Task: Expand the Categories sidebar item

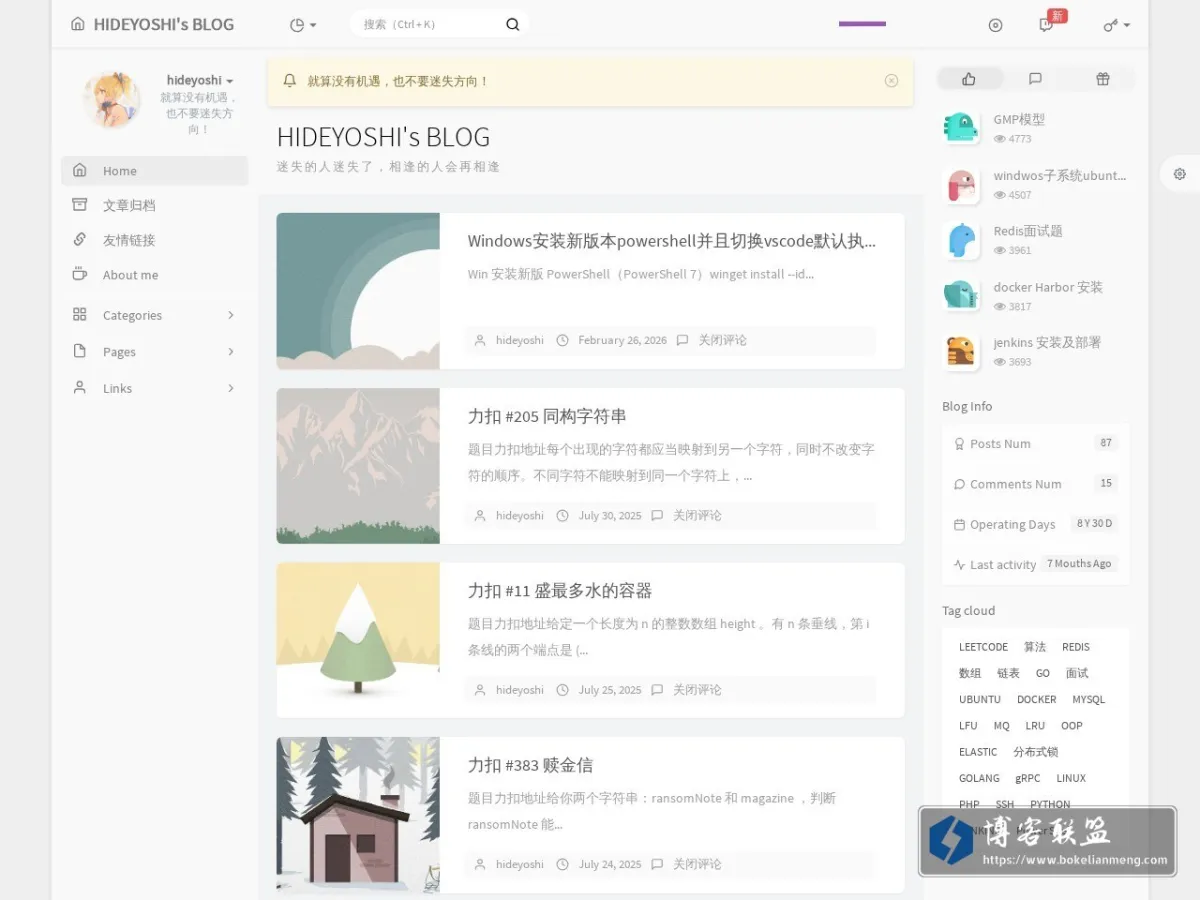Action: click(x=154, y=315)
